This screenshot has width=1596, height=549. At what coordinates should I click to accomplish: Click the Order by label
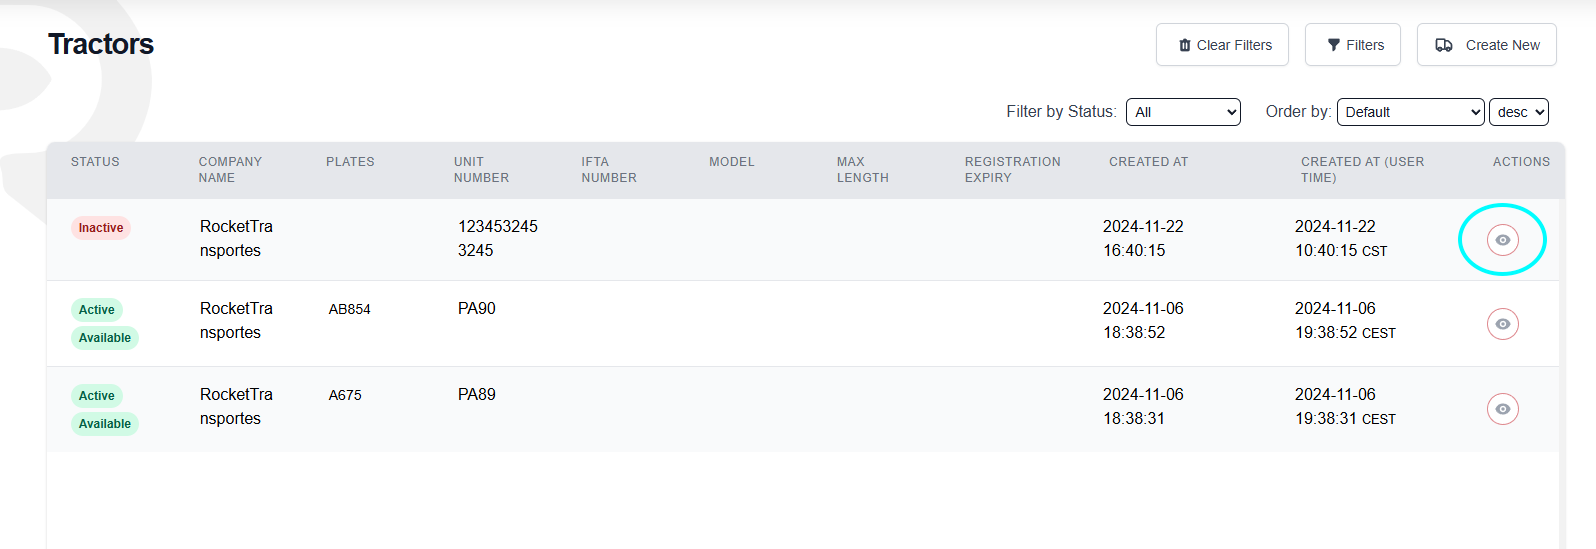coord(1298,112)
